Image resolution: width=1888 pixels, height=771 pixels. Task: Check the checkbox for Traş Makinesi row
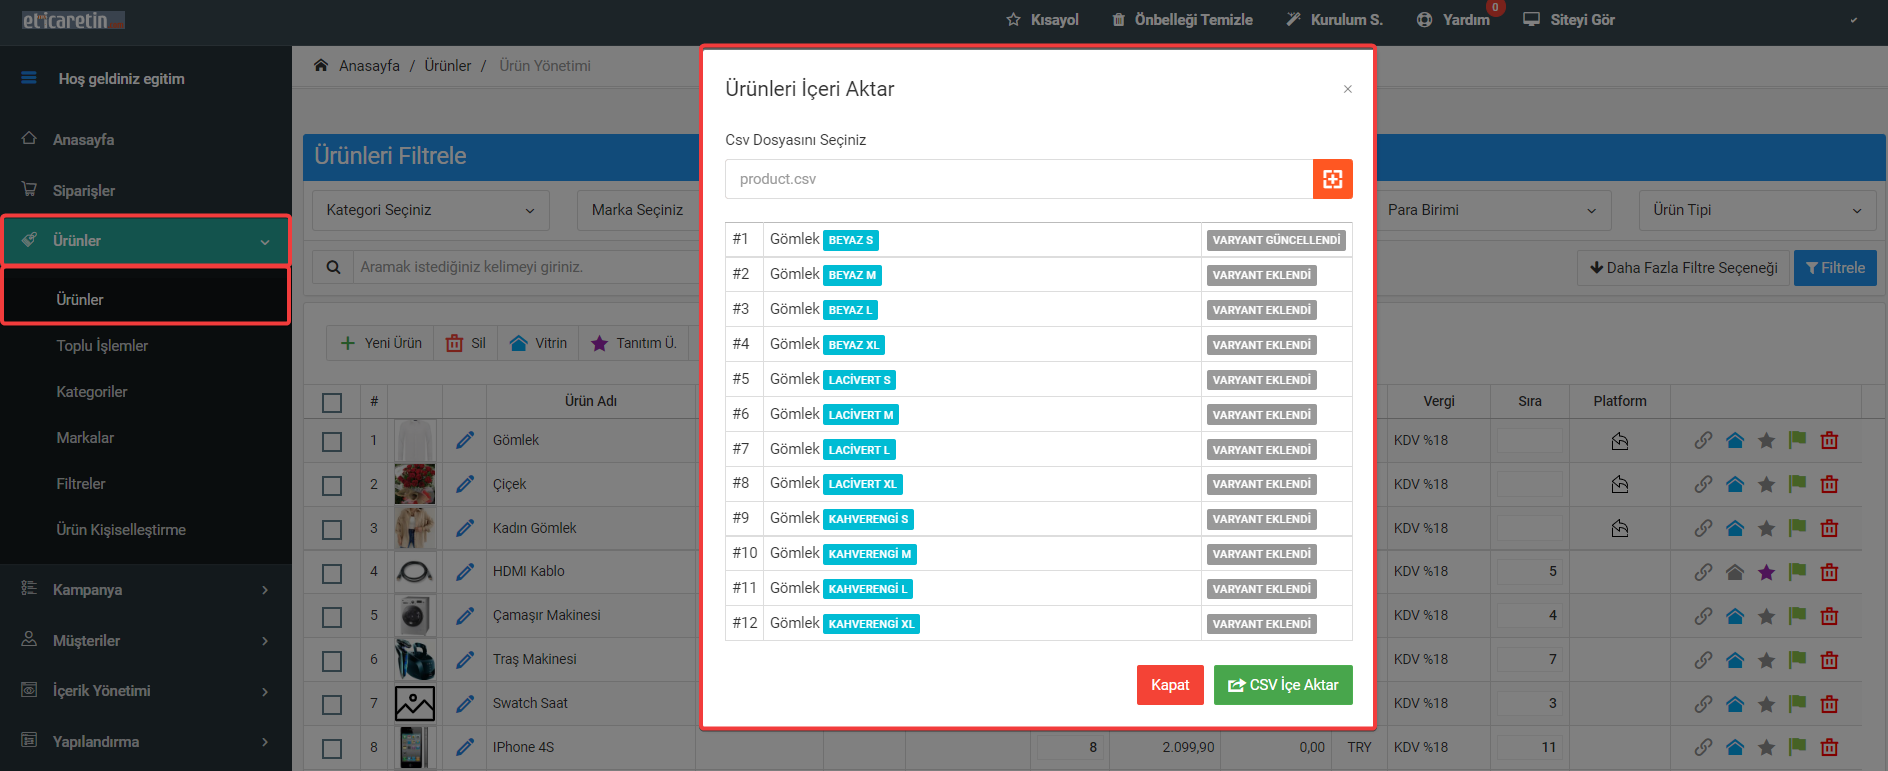coord(332,661)
